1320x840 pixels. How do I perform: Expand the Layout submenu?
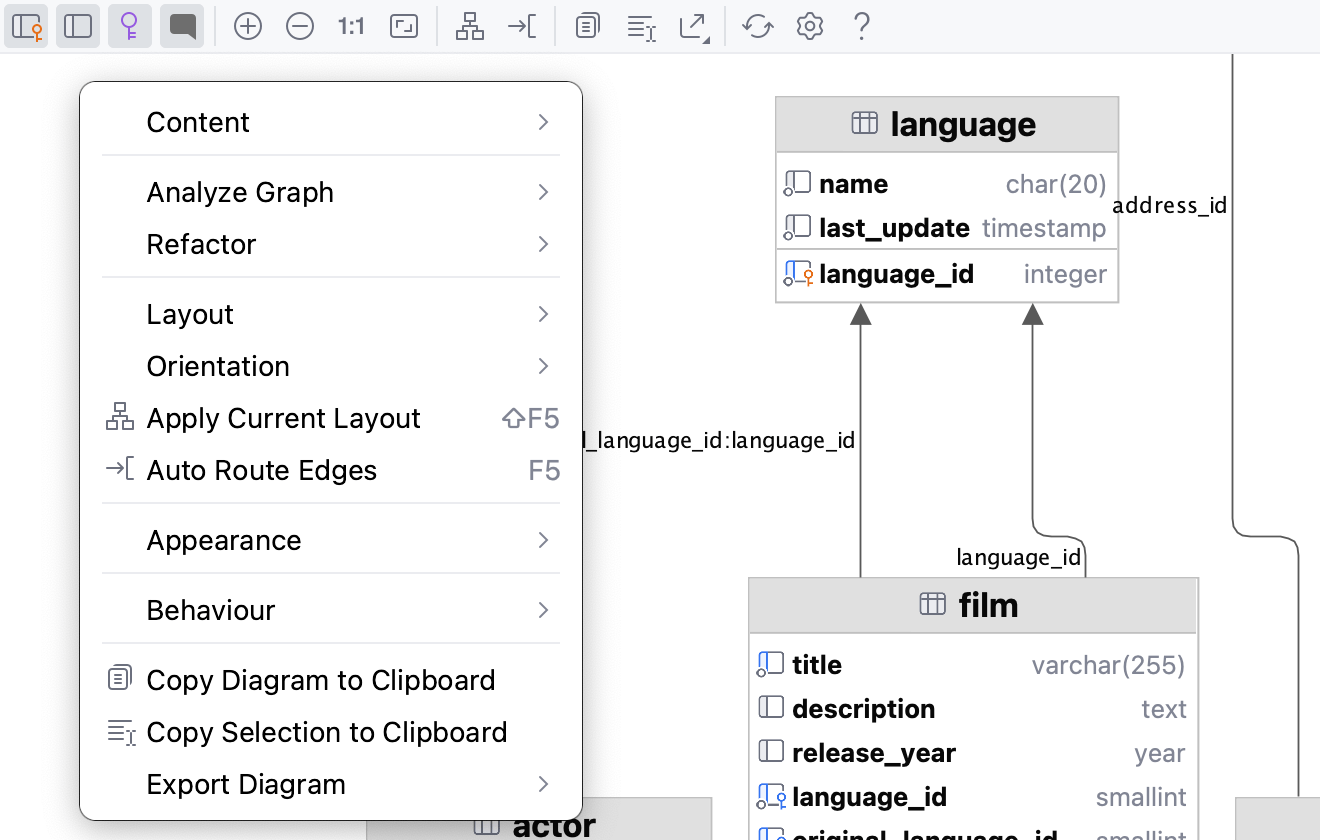331,314
